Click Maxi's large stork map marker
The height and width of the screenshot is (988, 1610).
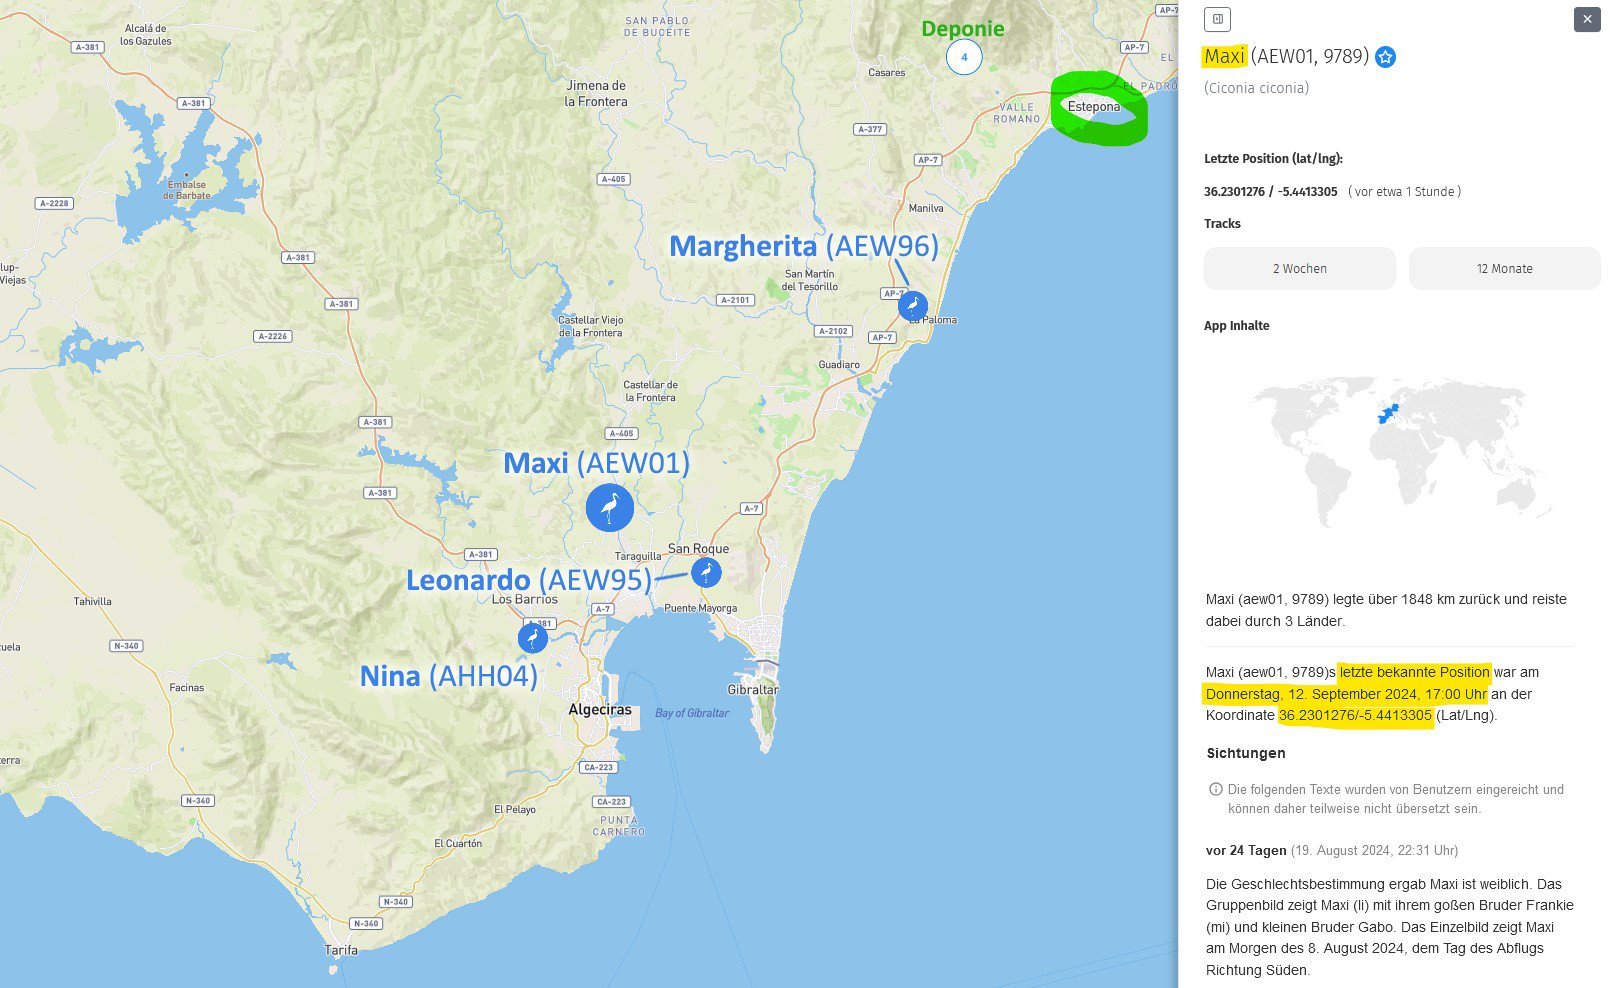609,508
